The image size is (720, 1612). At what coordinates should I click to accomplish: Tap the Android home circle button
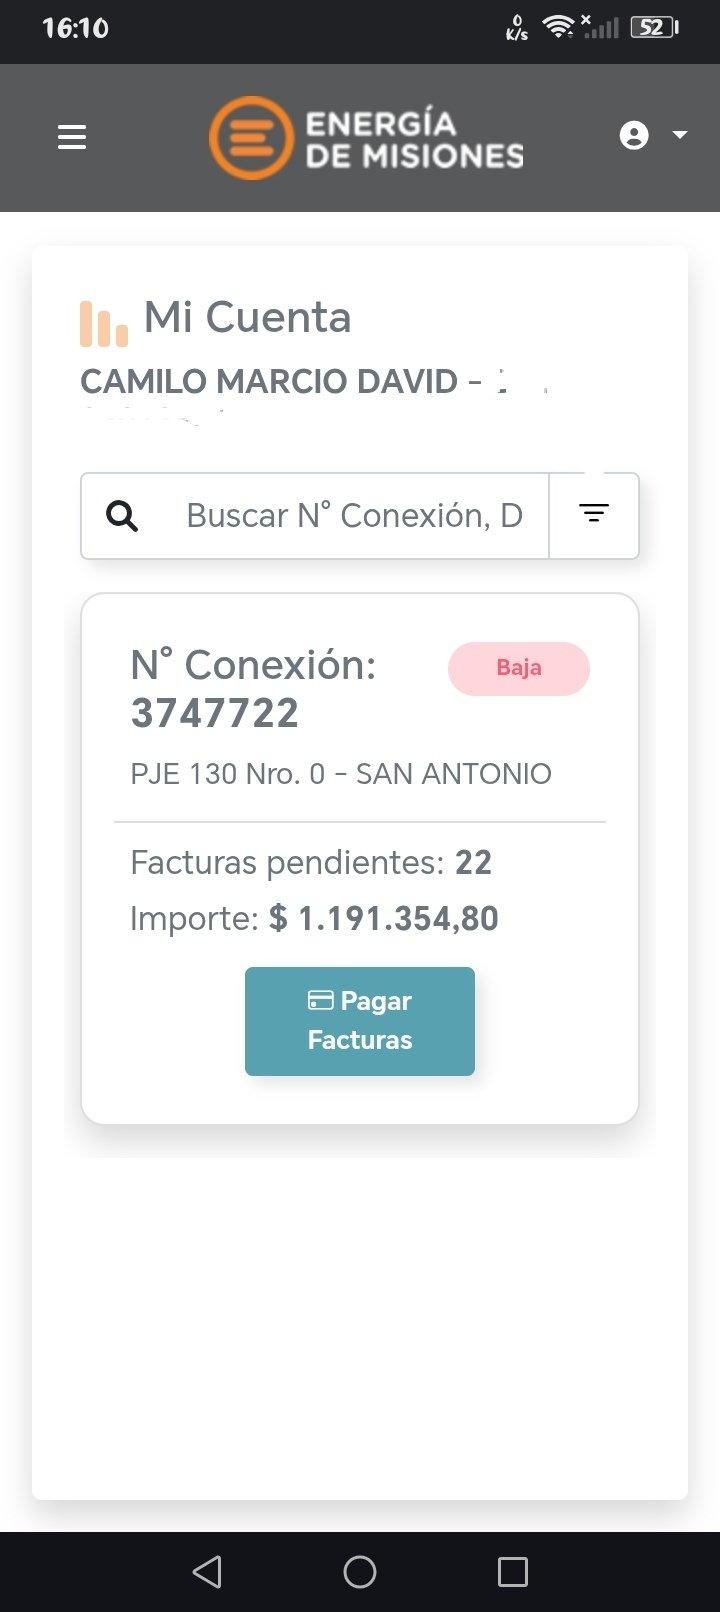click(360, 1572)
